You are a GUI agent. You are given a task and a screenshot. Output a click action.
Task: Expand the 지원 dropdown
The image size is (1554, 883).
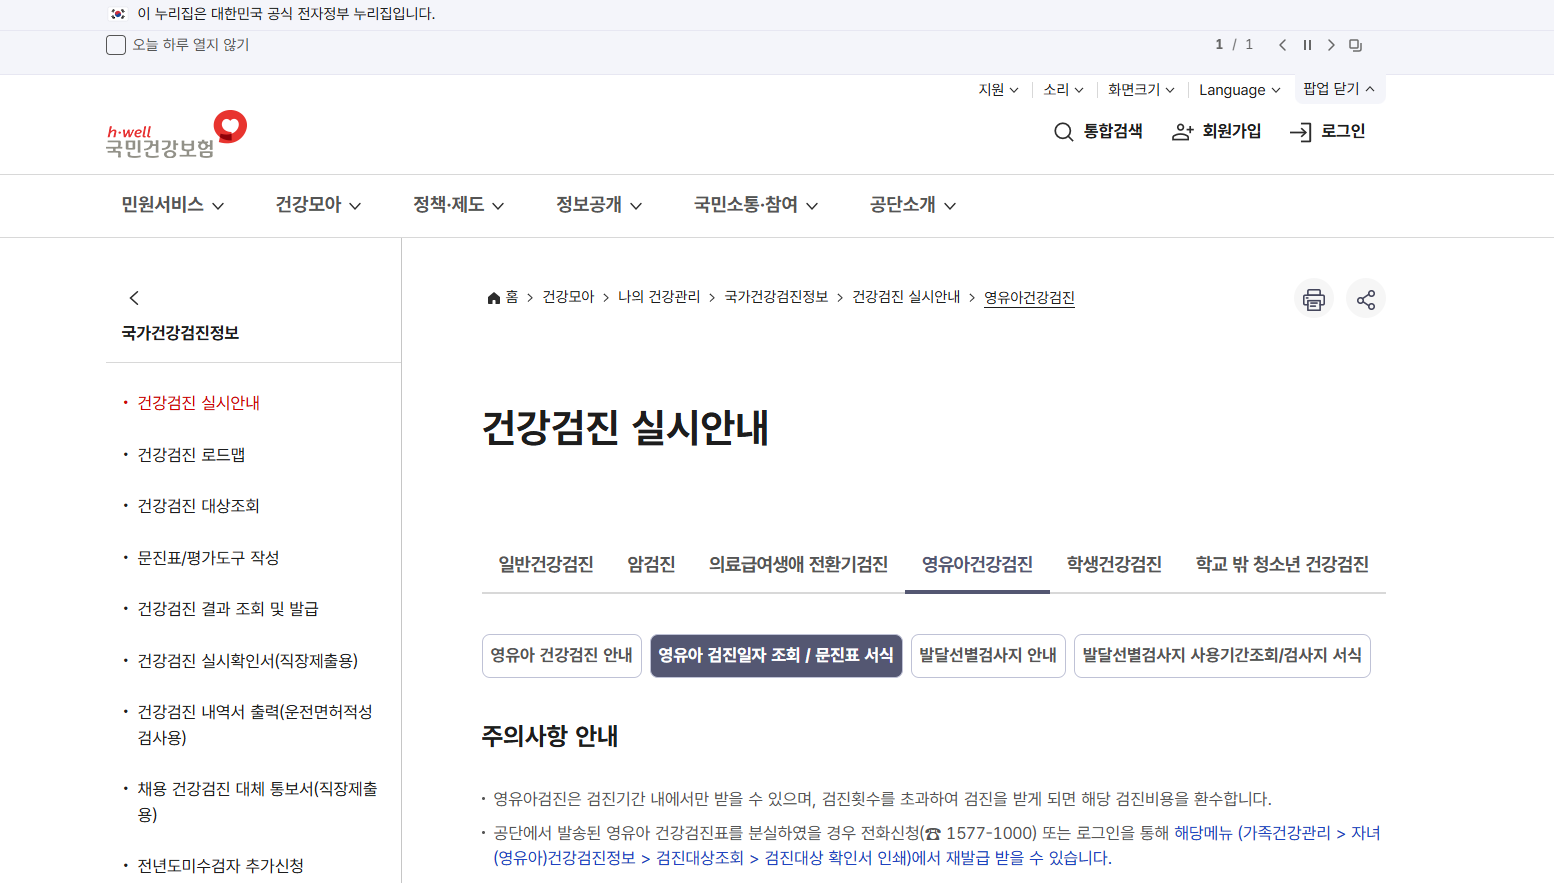pos(998,89)
